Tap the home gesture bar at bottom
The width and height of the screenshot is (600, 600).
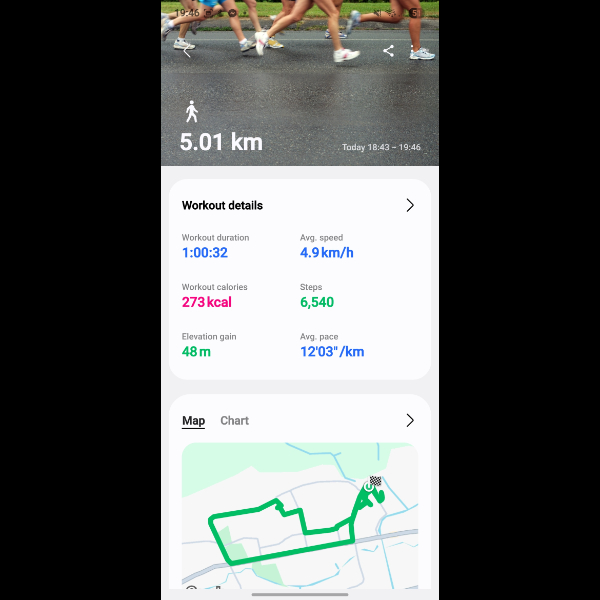click(300, 595)
